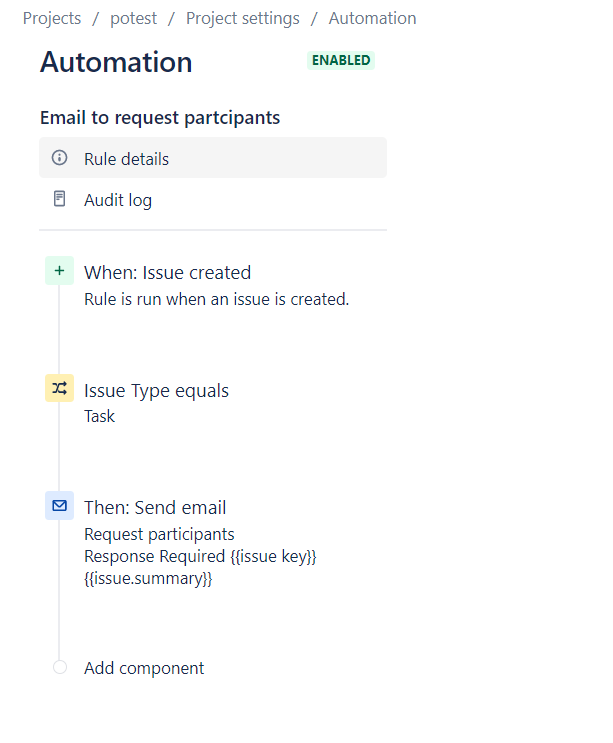This screenshot has height=743, width=613.
Task: Click the Audit log document icon
Action: (59, 199)
